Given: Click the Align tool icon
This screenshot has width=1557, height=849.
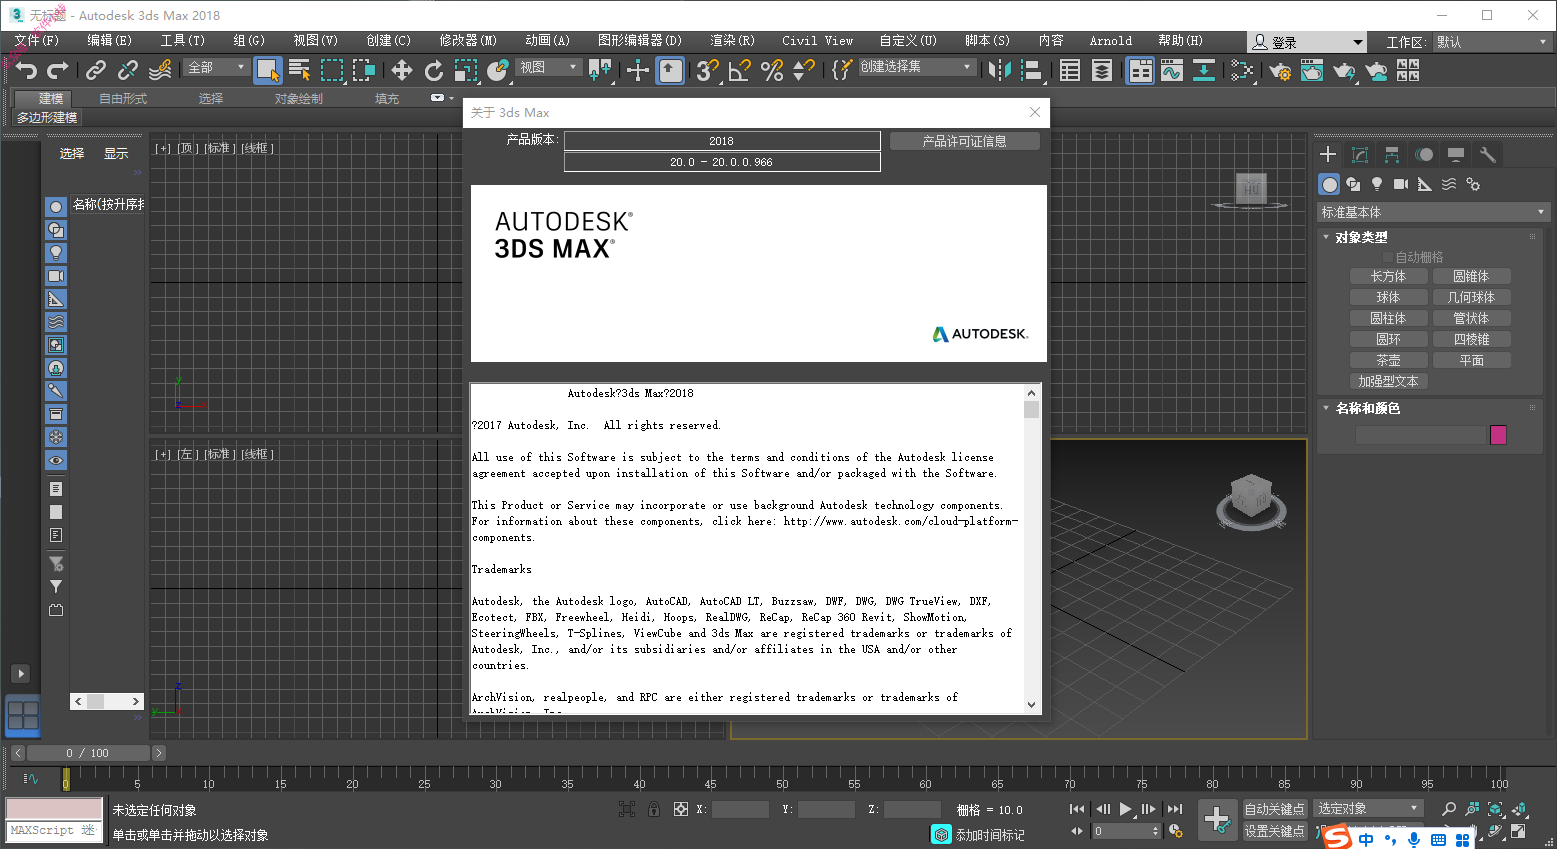Looking at the screenshot, I should click(1031, 70).
